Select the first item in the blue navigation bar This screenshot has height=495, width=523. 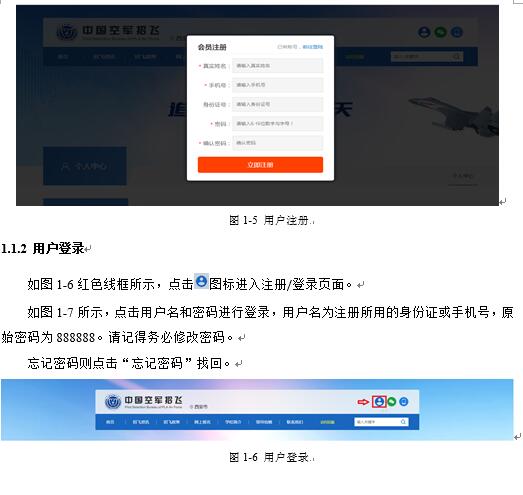110,422
